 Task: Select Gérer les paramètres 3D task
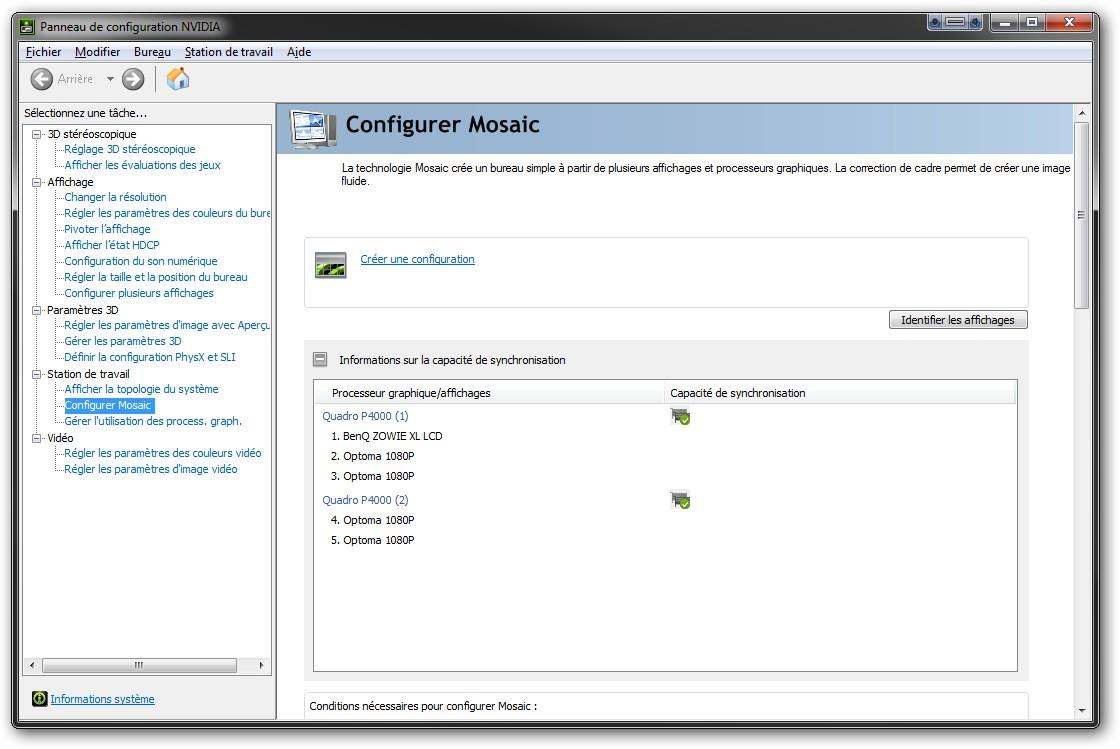coord(122,341)
